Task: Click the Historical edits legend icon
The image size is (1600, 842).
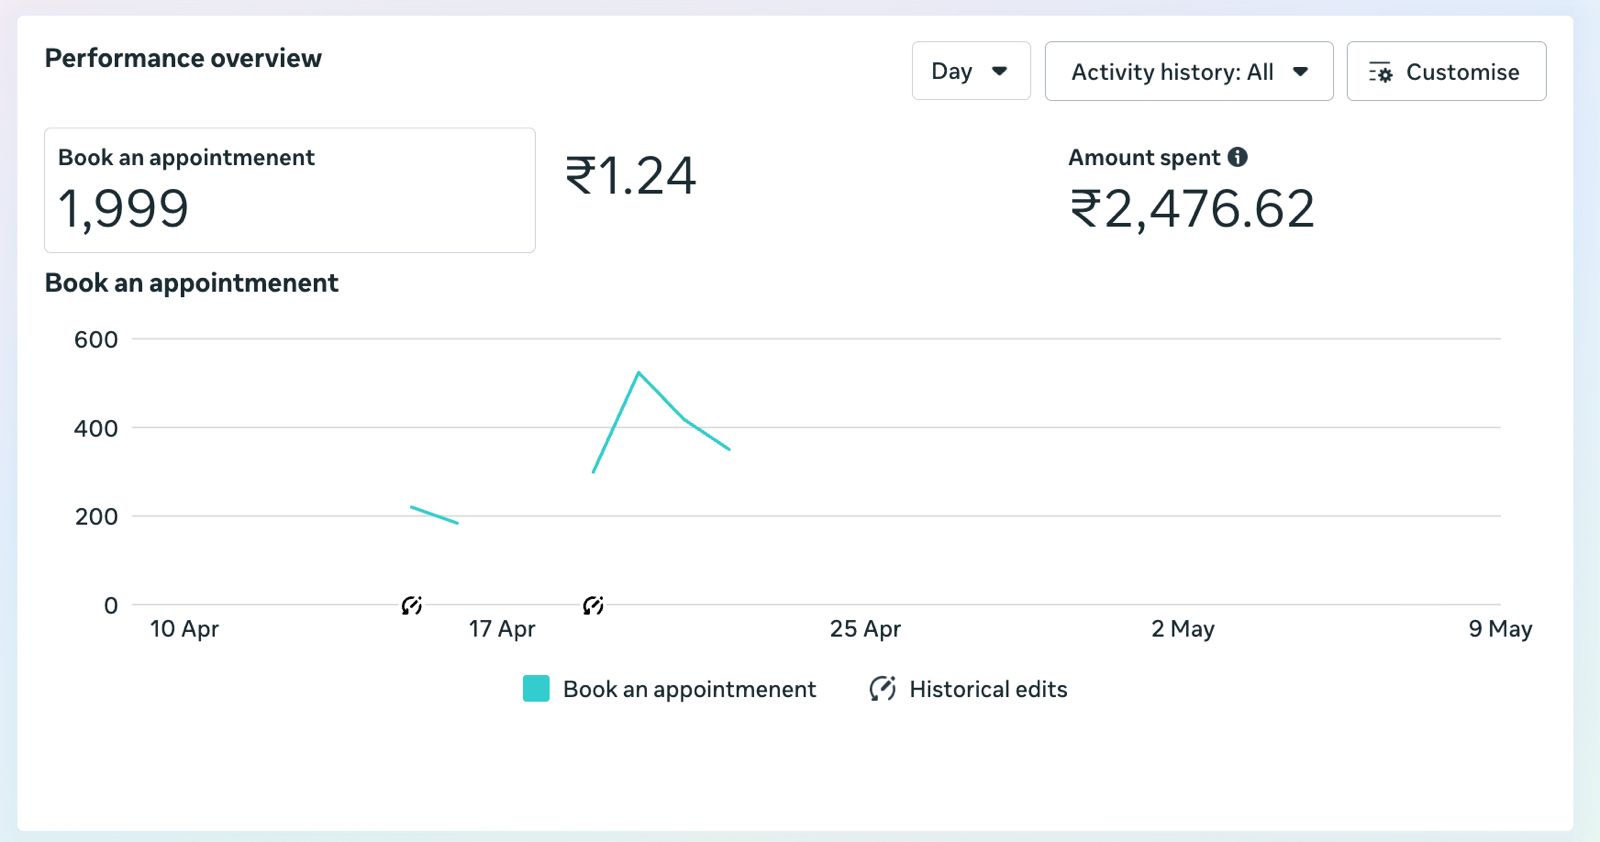Action: click(x=882, y=689)
